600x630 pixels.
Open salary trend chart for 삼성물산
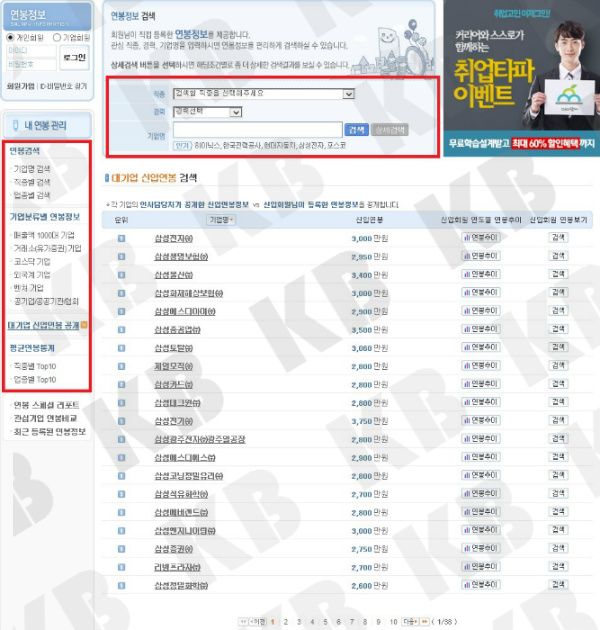481,274
